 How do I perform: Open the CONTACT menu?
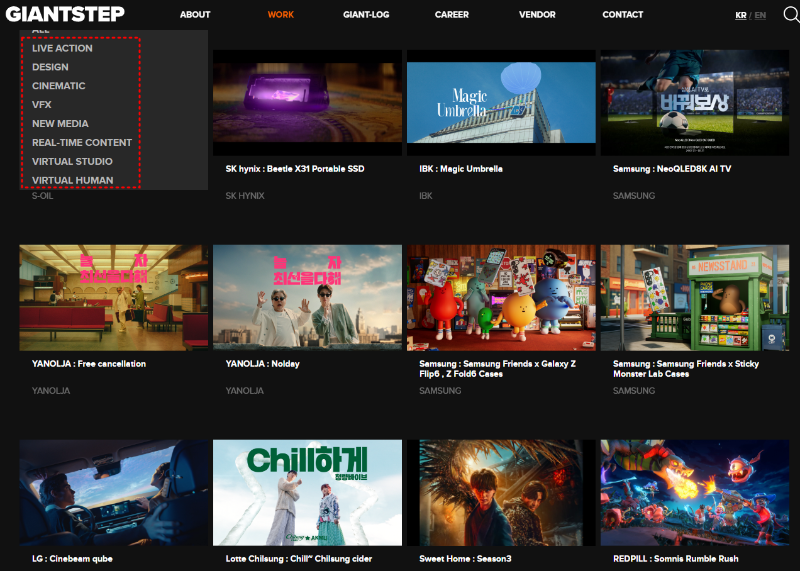(622, 15)
